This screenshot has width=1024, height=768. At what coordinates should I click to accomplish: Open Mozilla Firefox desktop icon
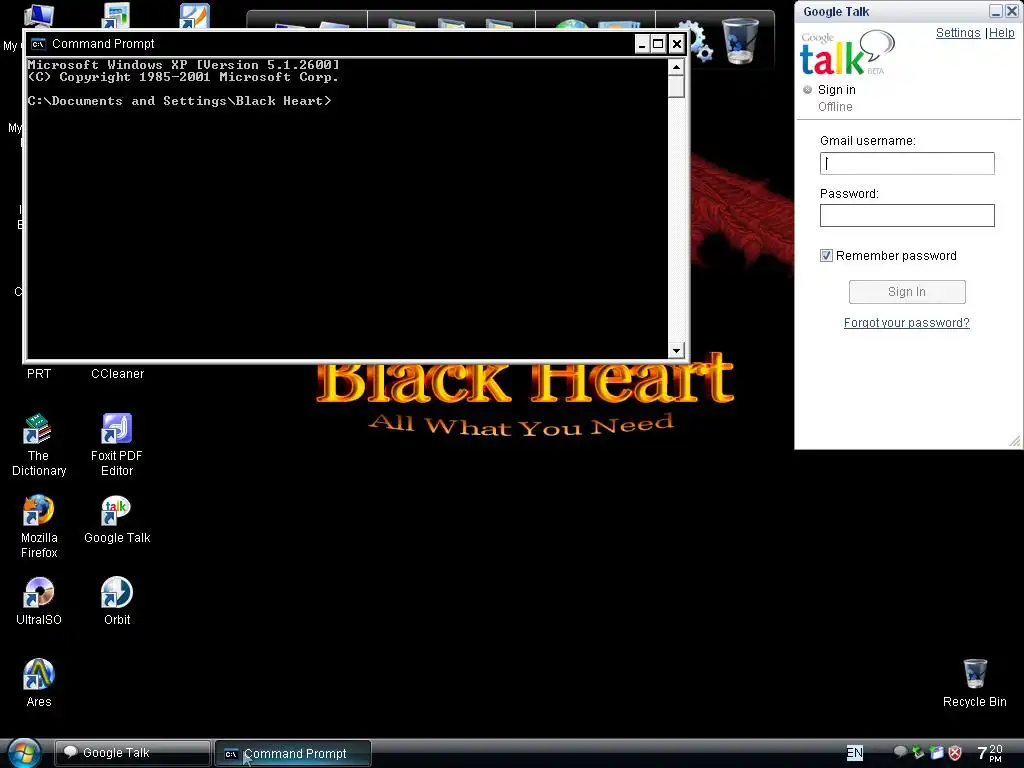pos(39,527)
